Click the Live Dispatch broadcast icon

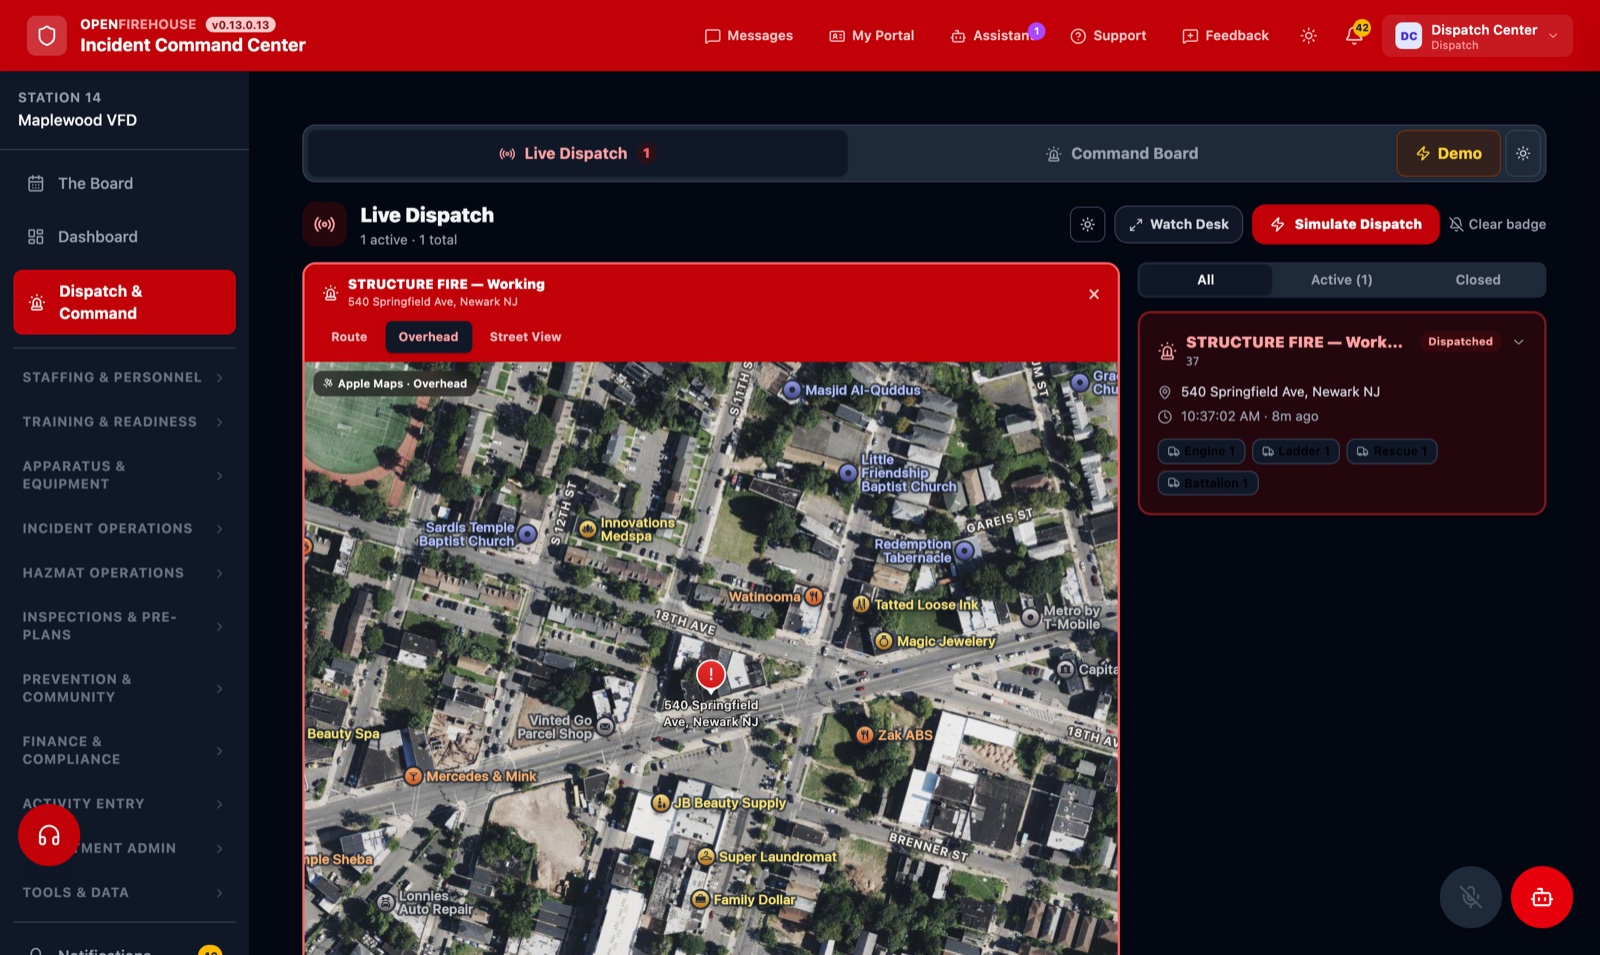tap(325, 225)
